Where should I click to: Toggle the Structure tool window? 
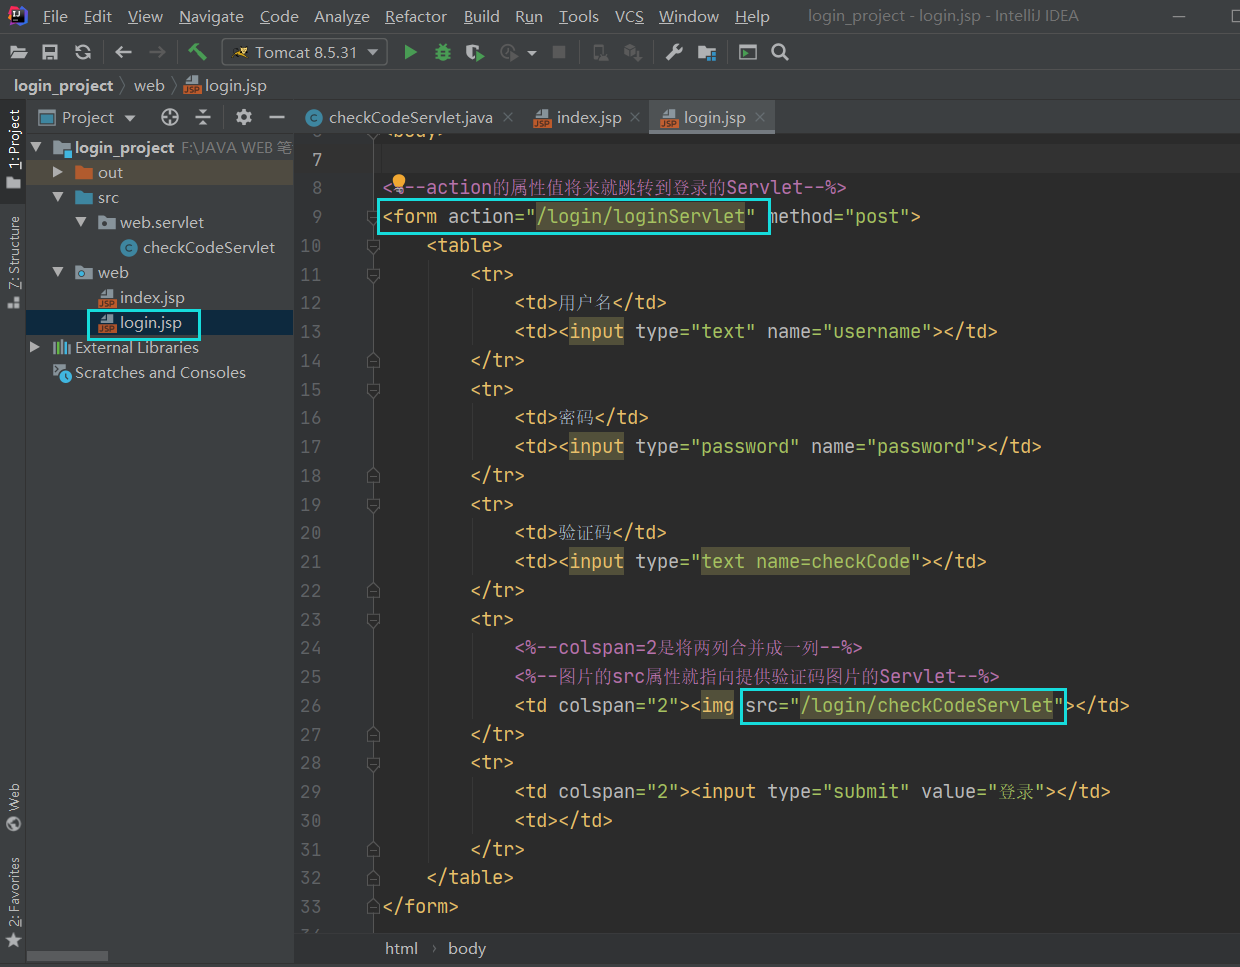pyautogui.click(x=13, y=260)
